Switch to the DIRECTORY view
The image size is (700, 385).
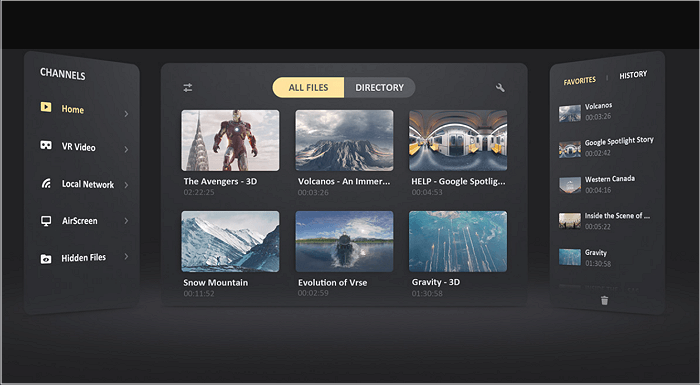(379, 88)
